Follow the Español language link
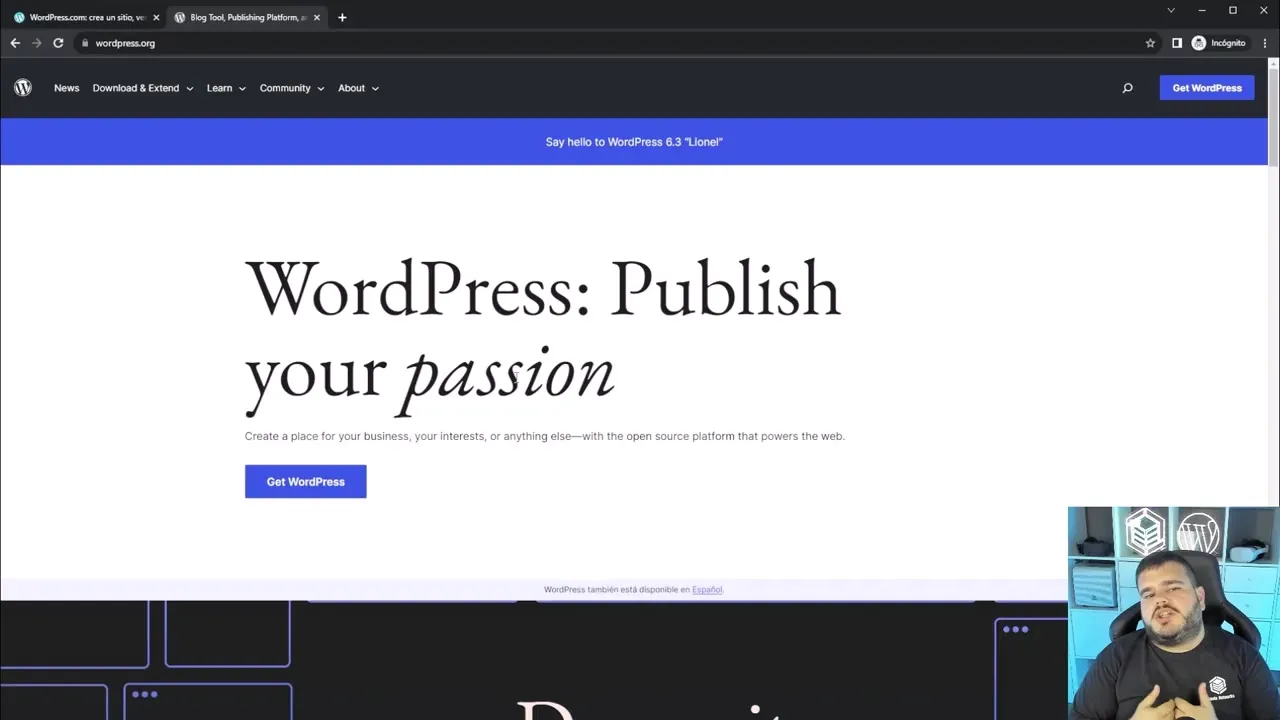1280x720 pixels. 706,590
